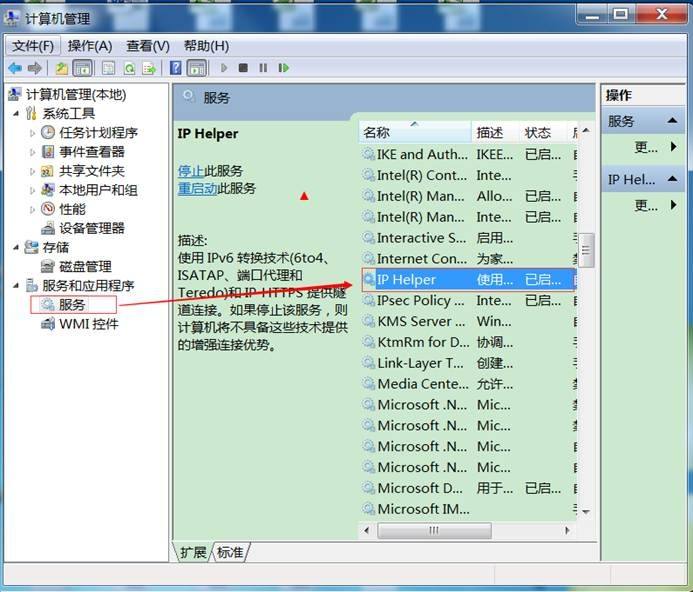
Task: Select the IPsec Policy service row
Action: tap(415, 301)
